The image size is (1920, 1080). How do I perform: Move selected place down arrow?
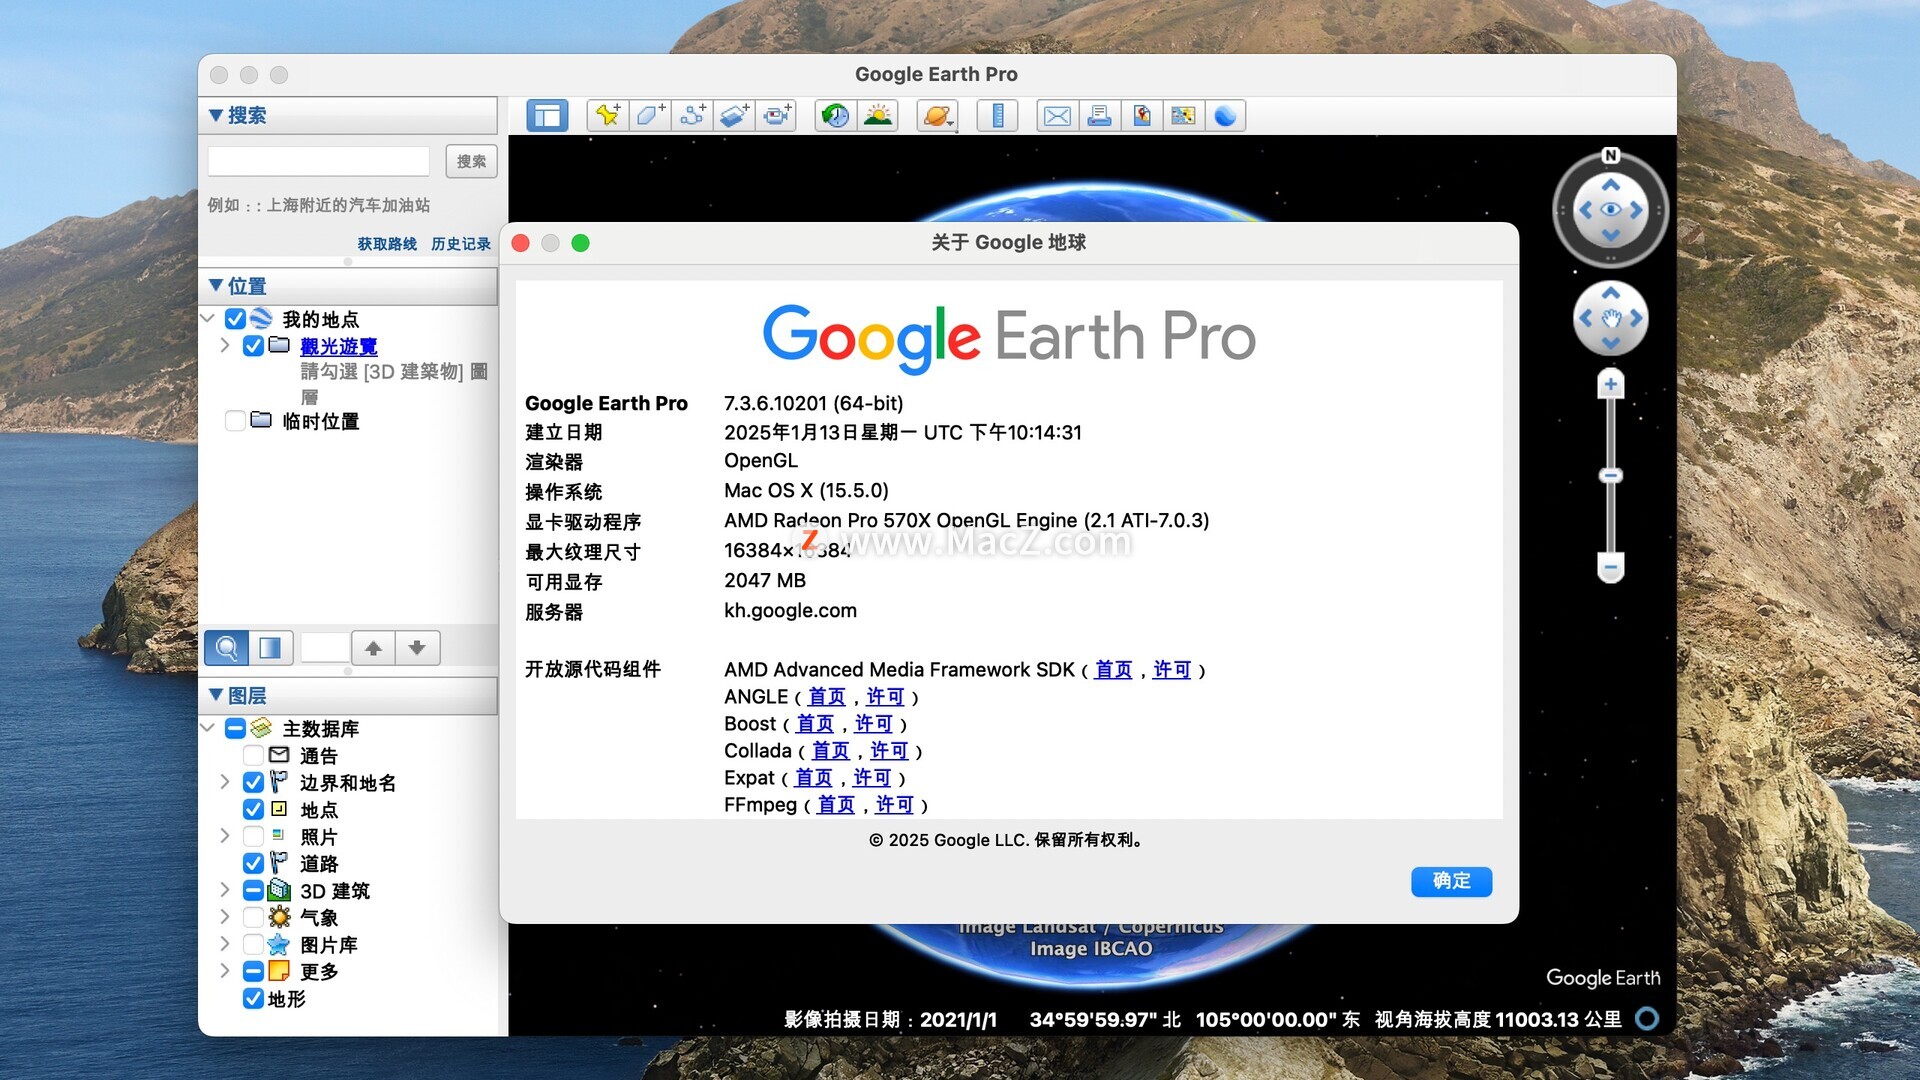click(417, 648)
